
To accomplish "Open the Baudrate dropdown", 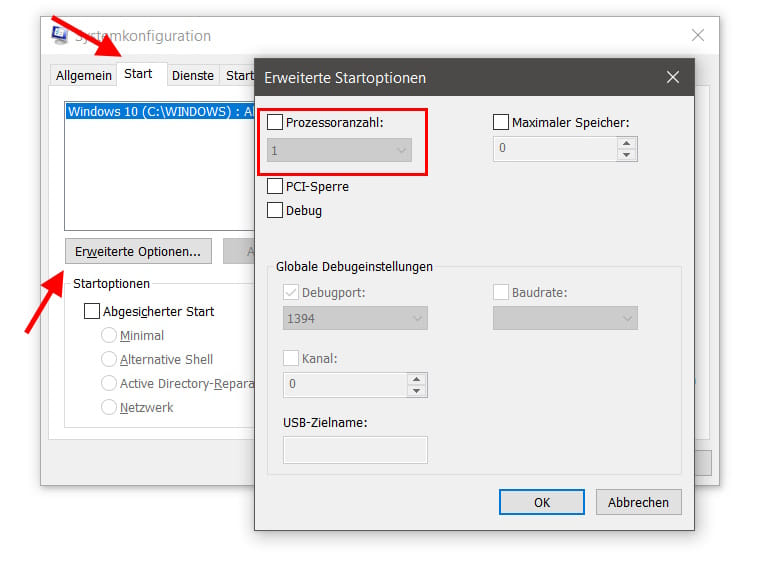I will 565,318.
